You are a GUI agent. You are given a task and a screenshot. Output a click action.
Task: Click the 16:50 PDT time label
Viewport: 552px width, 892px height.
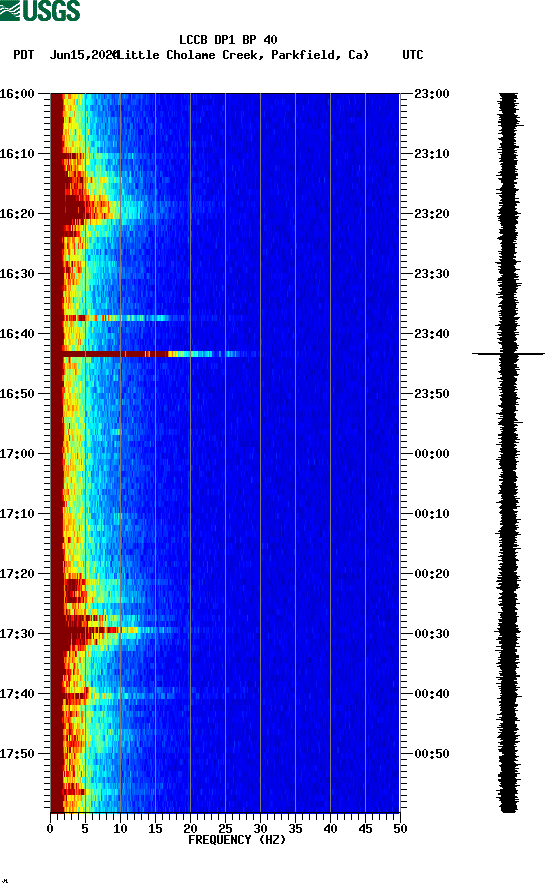click(x=17, y=394)
